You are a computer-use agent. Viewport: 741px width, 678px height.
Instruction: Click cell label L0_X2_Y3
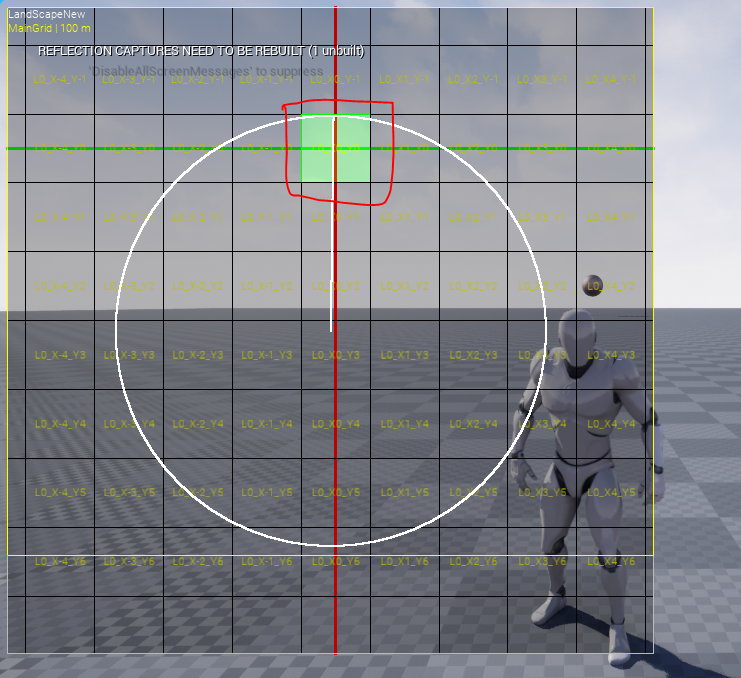[474, 355]
